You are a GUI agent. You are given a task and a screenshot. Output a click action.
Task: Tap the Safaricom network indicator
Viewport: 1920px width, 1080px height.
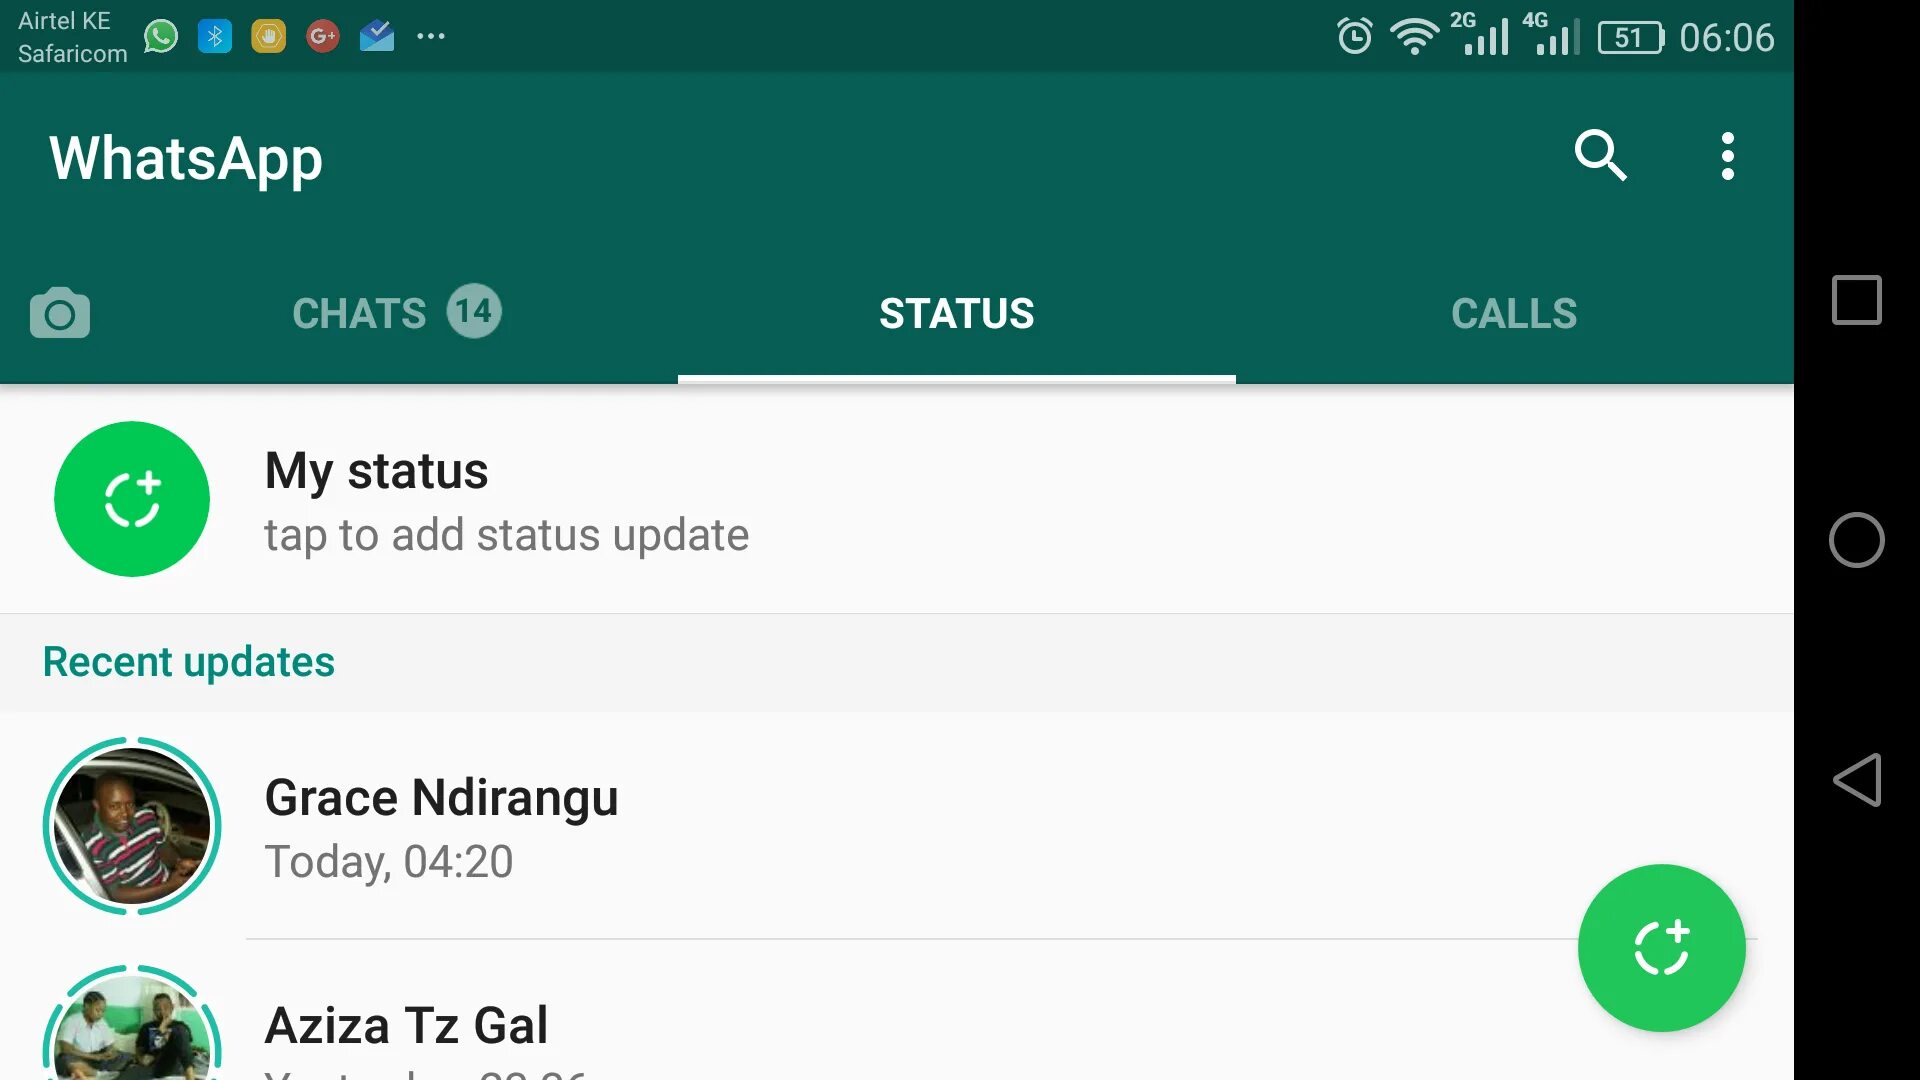pyautogui.click(x=71, y=53)
